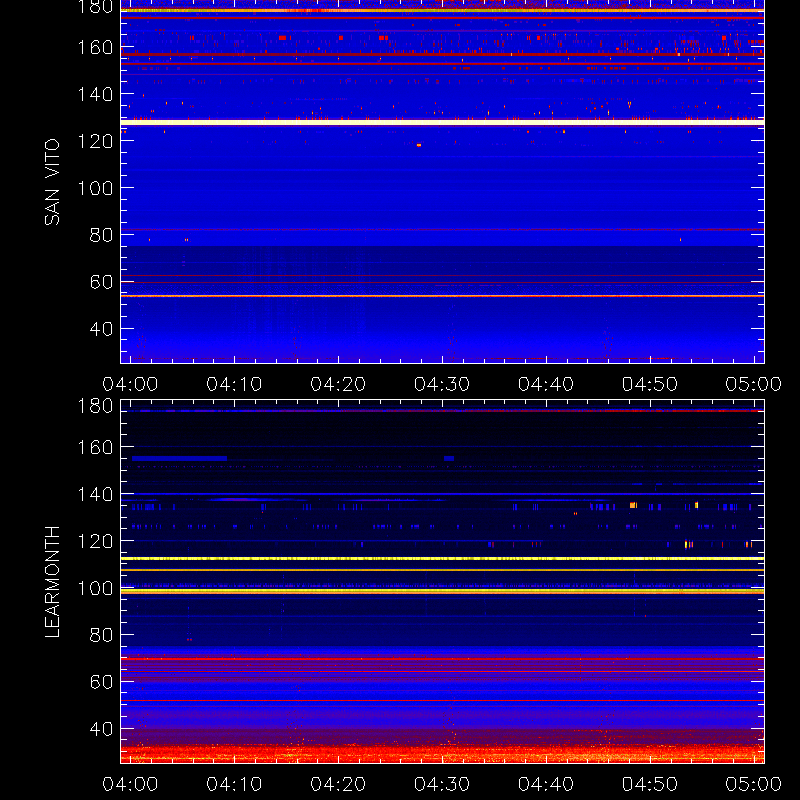Pick the 180 tick label on Learmonth axis
The image size is (800, 800).
95,406
